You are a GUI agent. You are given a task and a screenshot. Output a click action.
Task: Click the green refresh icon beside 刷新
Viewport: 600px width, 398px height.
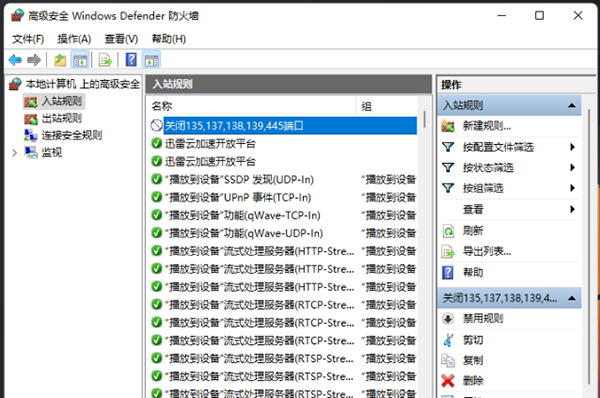click(x=448, y=231)
